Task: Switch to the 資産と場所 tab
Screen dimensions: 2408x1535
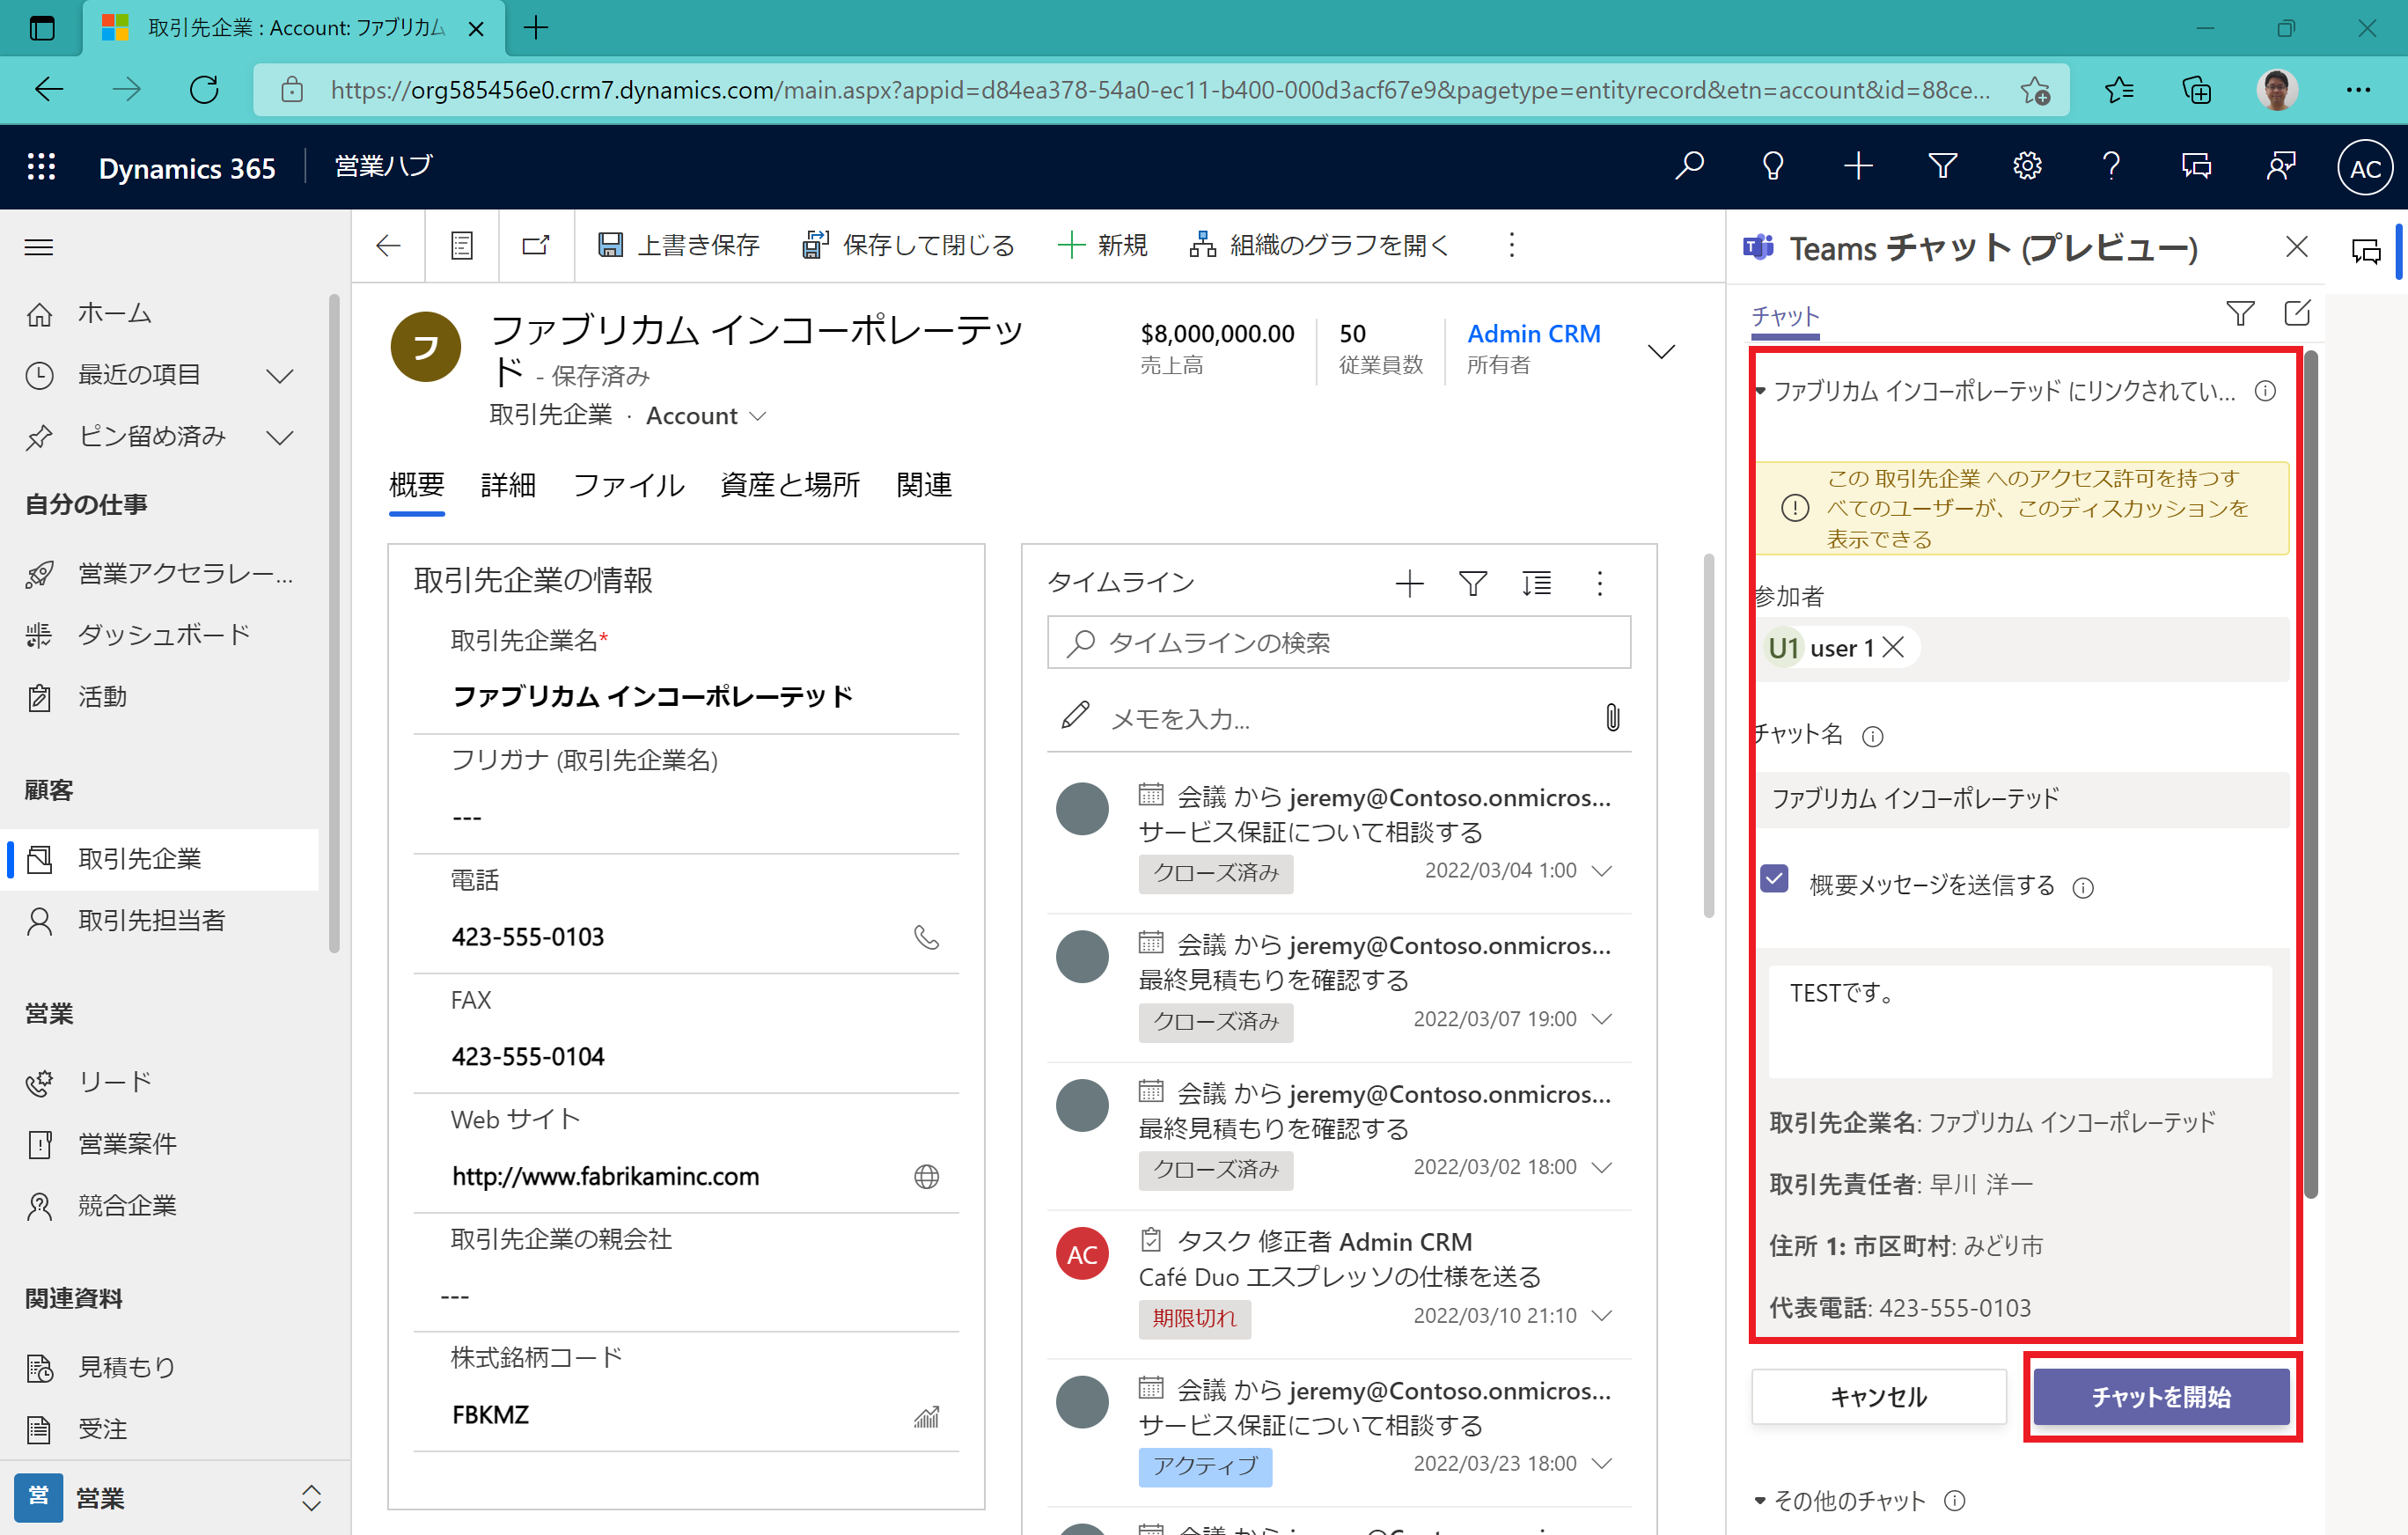Action: click(x=789, y=485)
